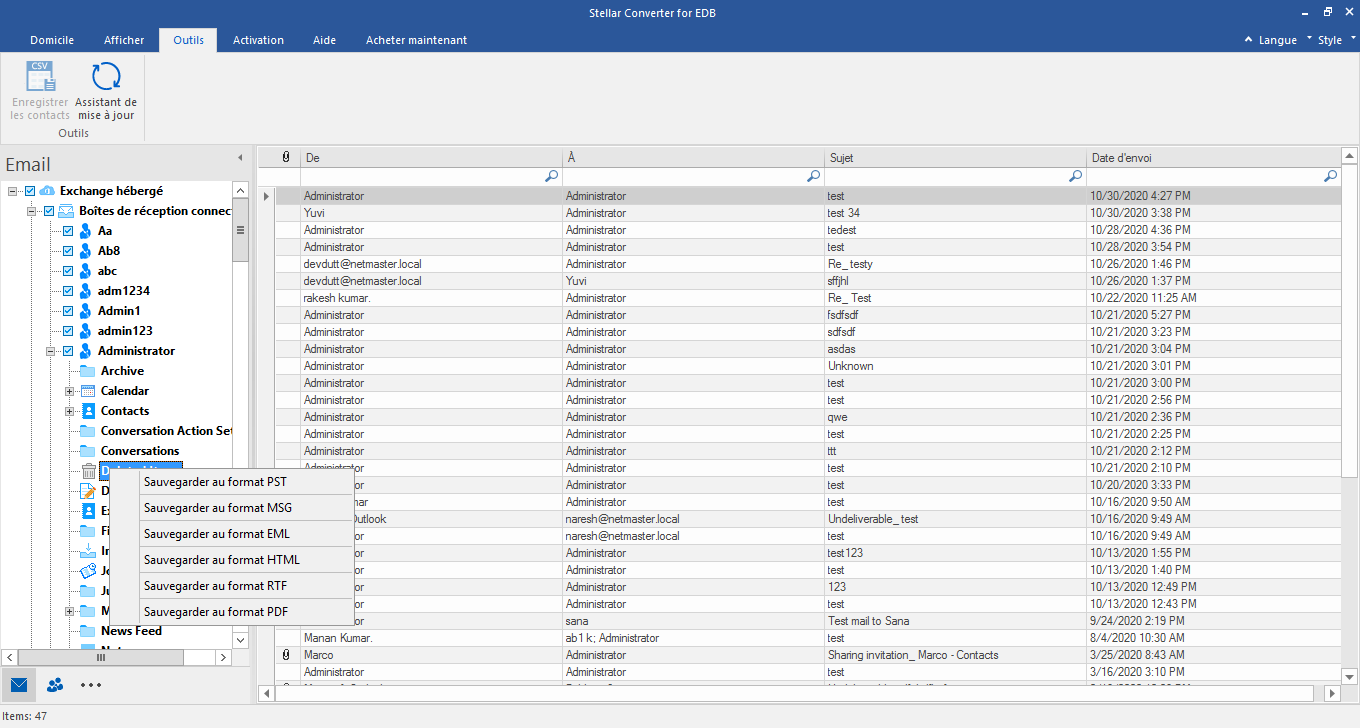This screenshot has height=728, width=1360.
Task: Click the user icon for Admin1
Action: (x=86, y=311)
